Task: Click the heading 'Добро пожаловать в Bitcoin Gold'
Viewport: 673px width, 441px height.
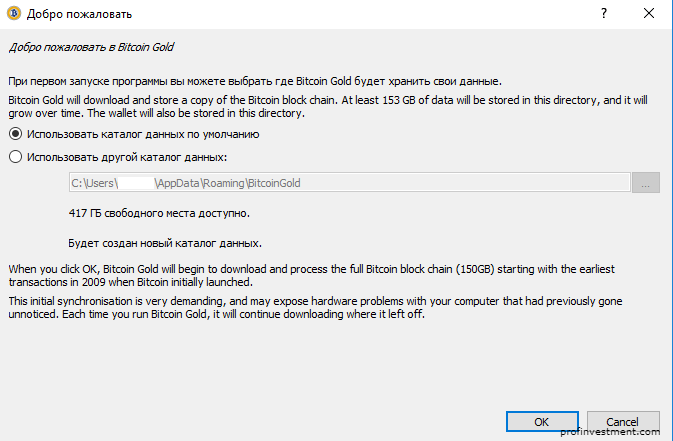Action: [x=91, y=47]
